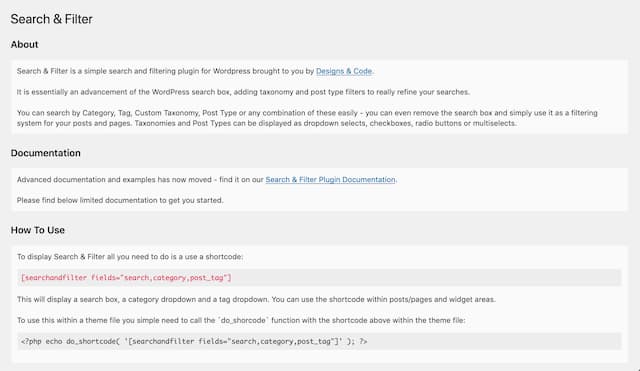Click 'This will display a search box' sentence
Screen dimensions: 640x371
[256, 300]
